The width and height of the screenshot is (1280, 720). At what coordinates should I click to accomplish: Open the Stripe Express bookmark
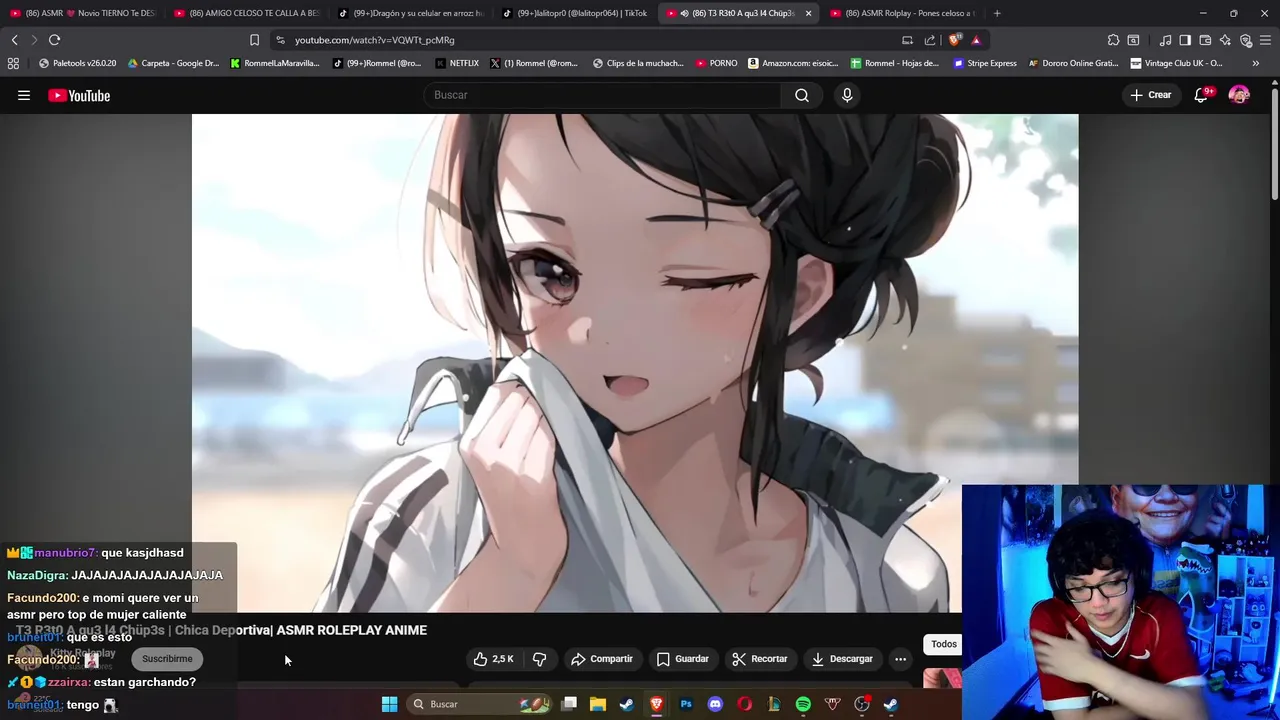(985, 63)
